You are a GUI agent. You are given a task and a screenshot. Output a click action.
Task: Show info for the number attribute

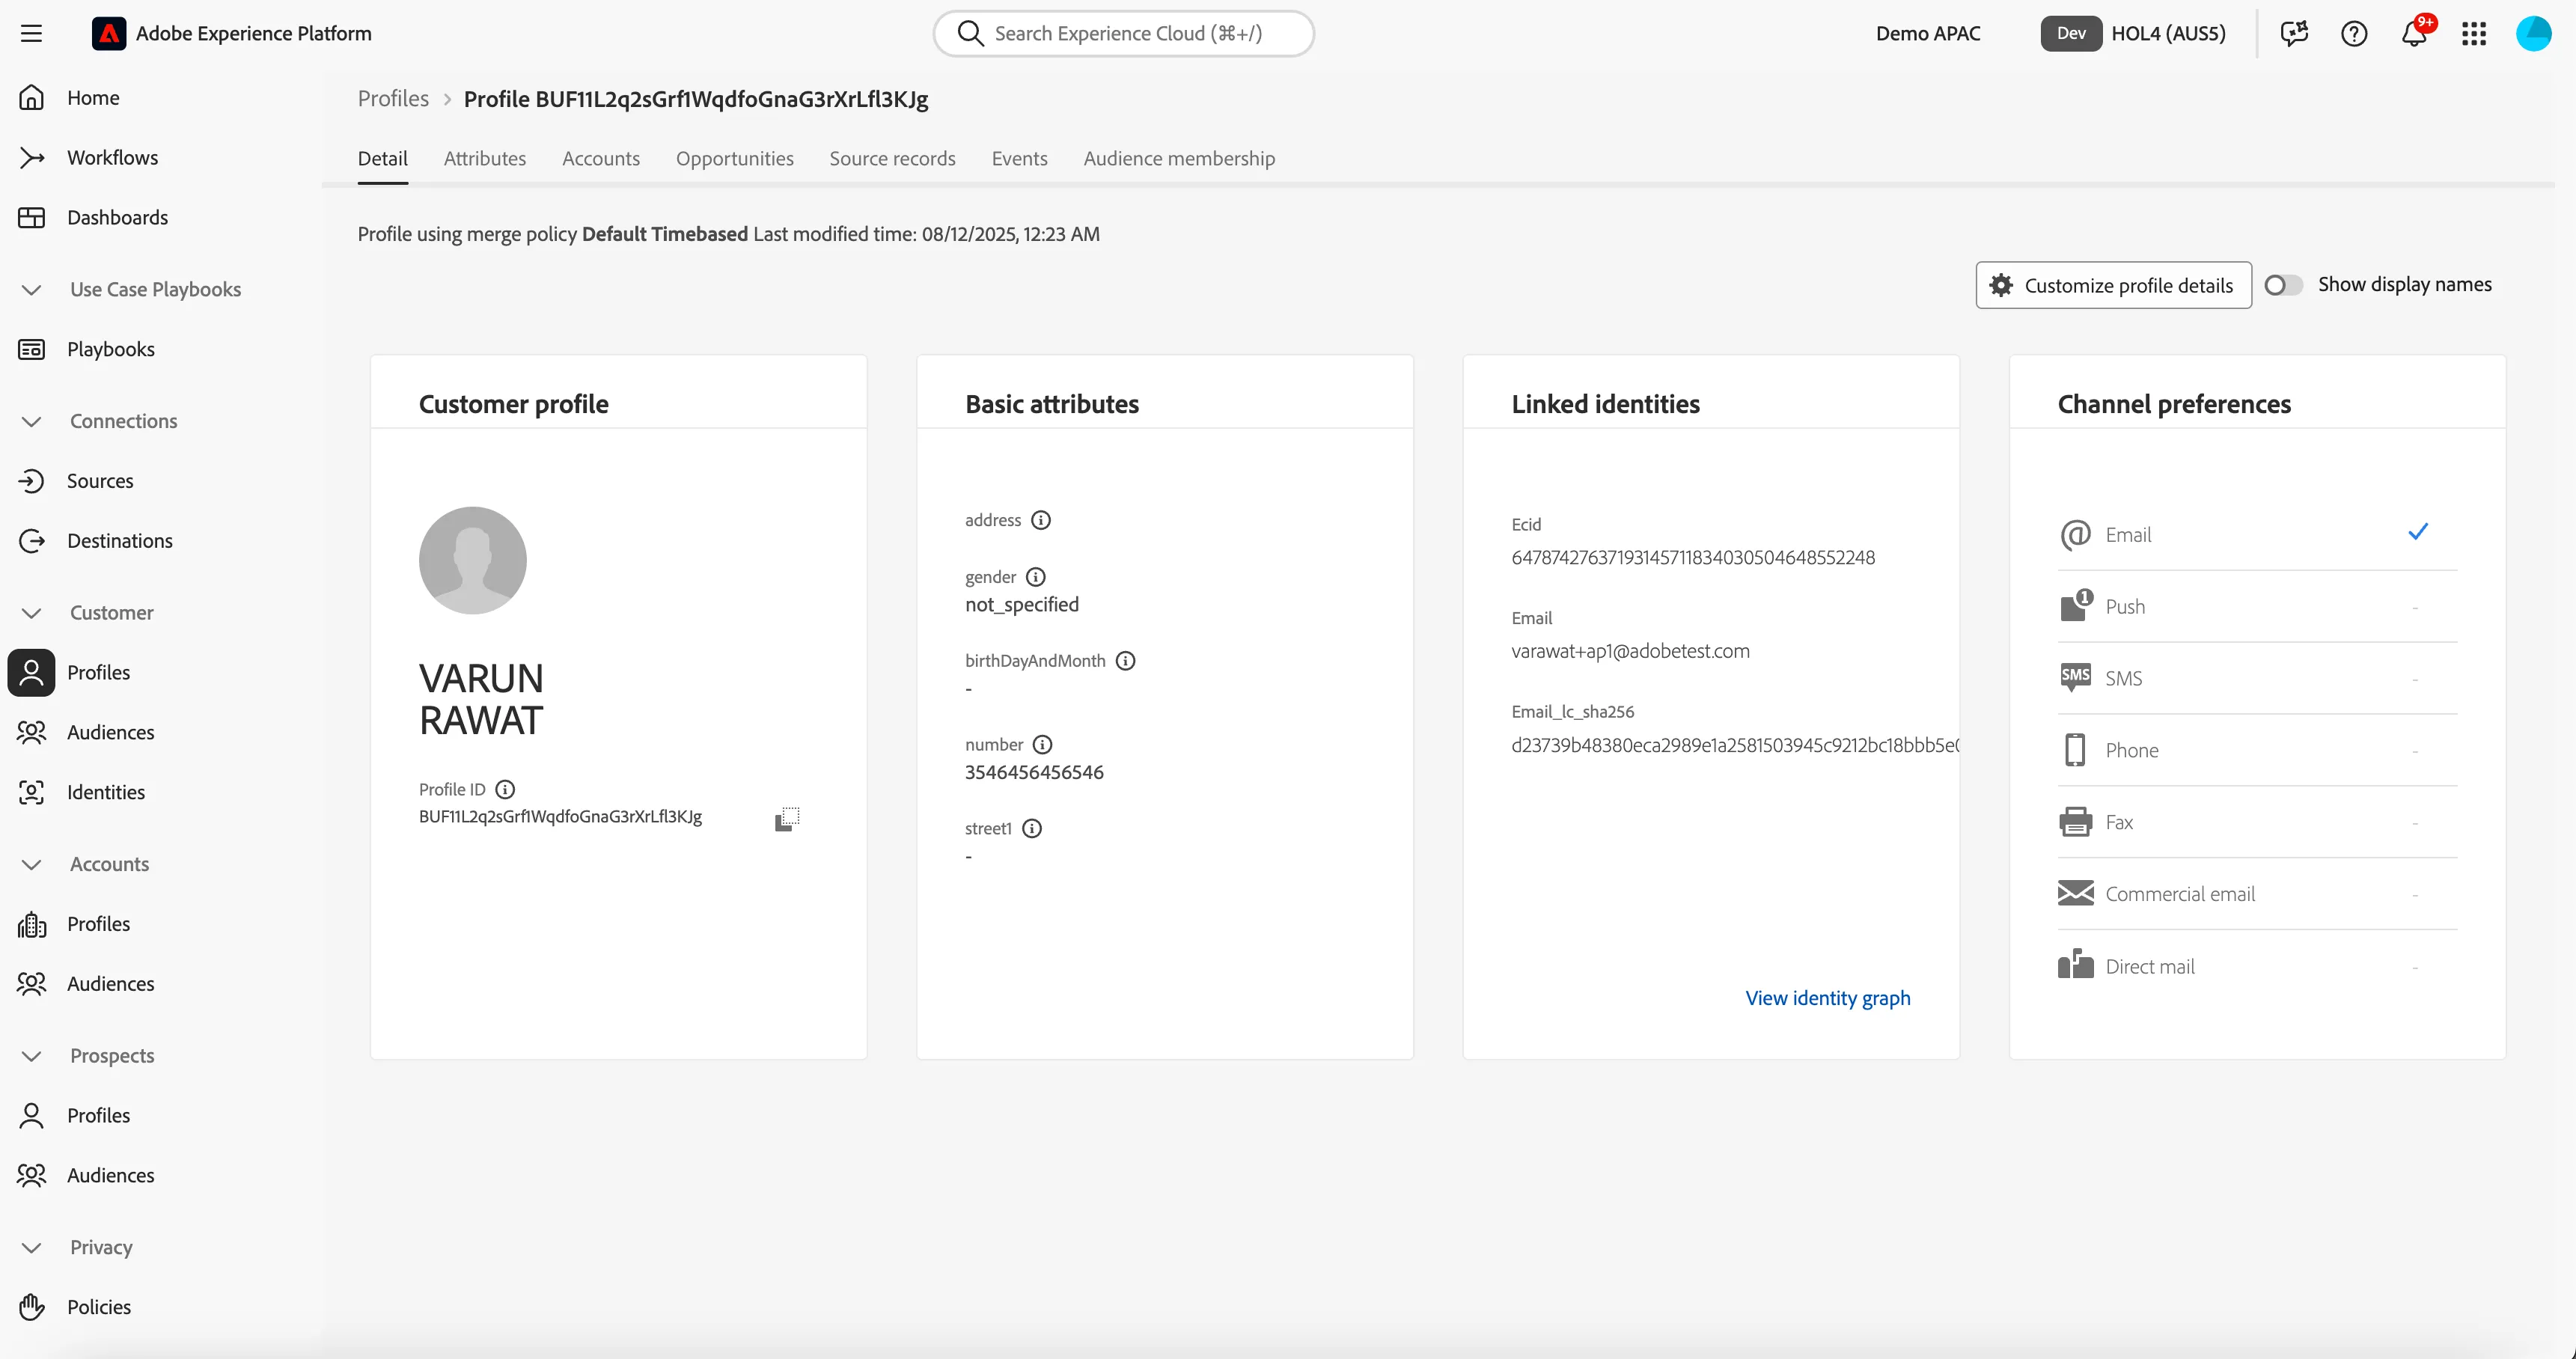(1042, 745)
